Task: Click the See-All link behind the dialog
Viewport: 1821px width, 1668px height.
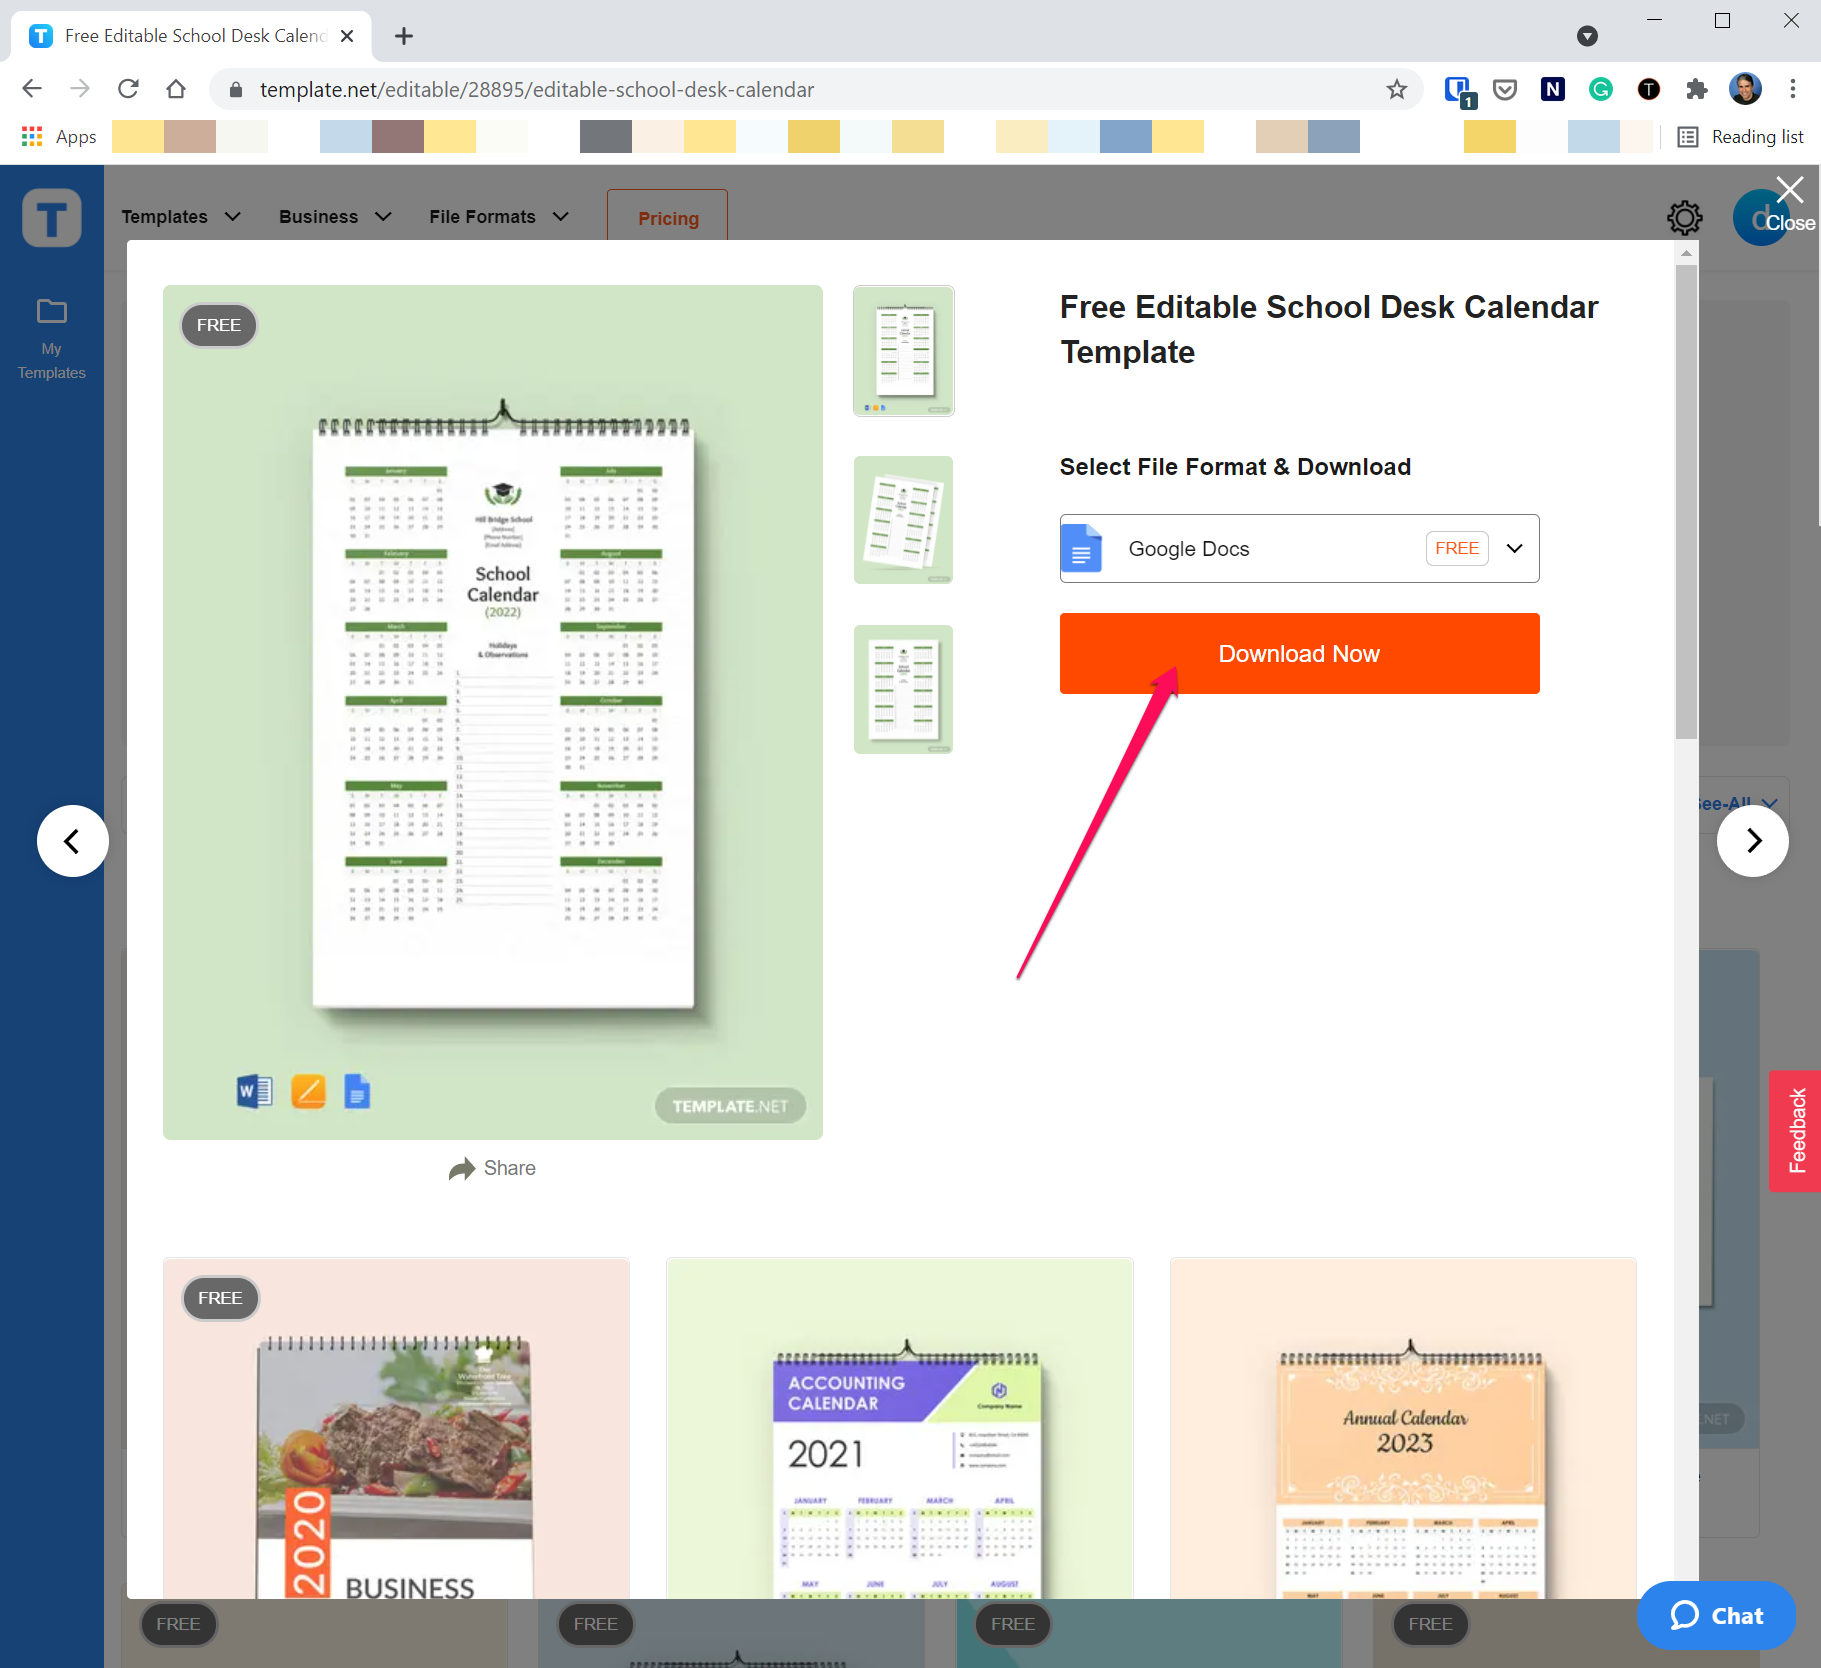Action: 1739,803
